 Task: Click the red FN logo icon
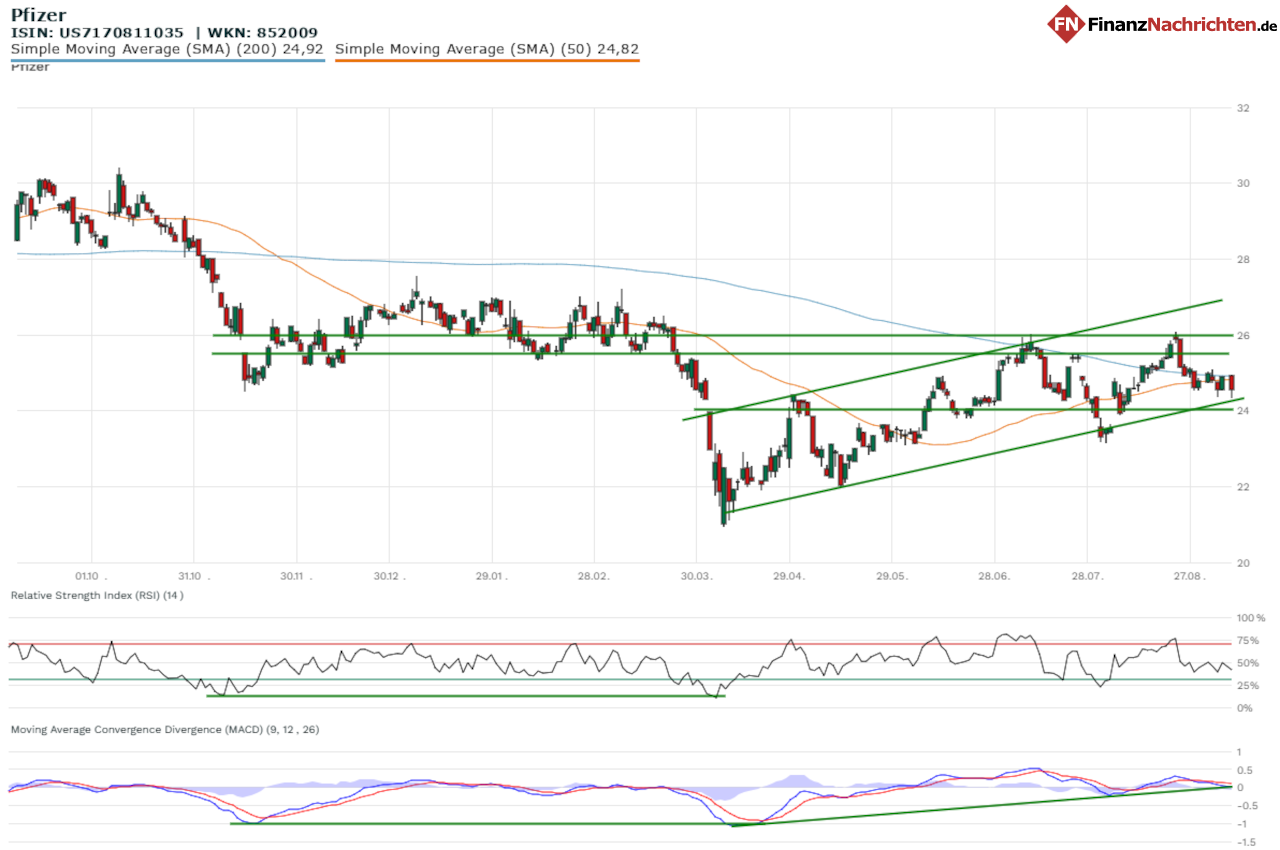click(x=1067, y=23)
